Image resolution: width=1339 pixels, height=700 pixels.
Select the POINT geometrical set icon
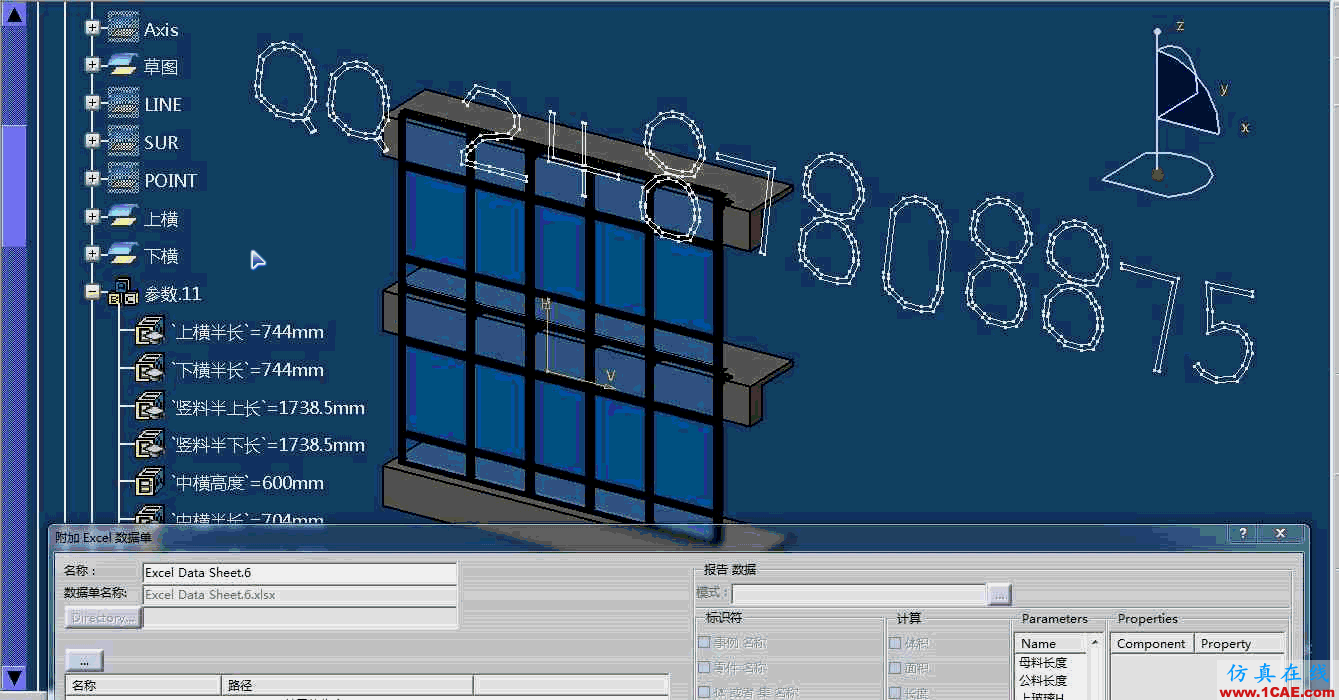point(123,179)
